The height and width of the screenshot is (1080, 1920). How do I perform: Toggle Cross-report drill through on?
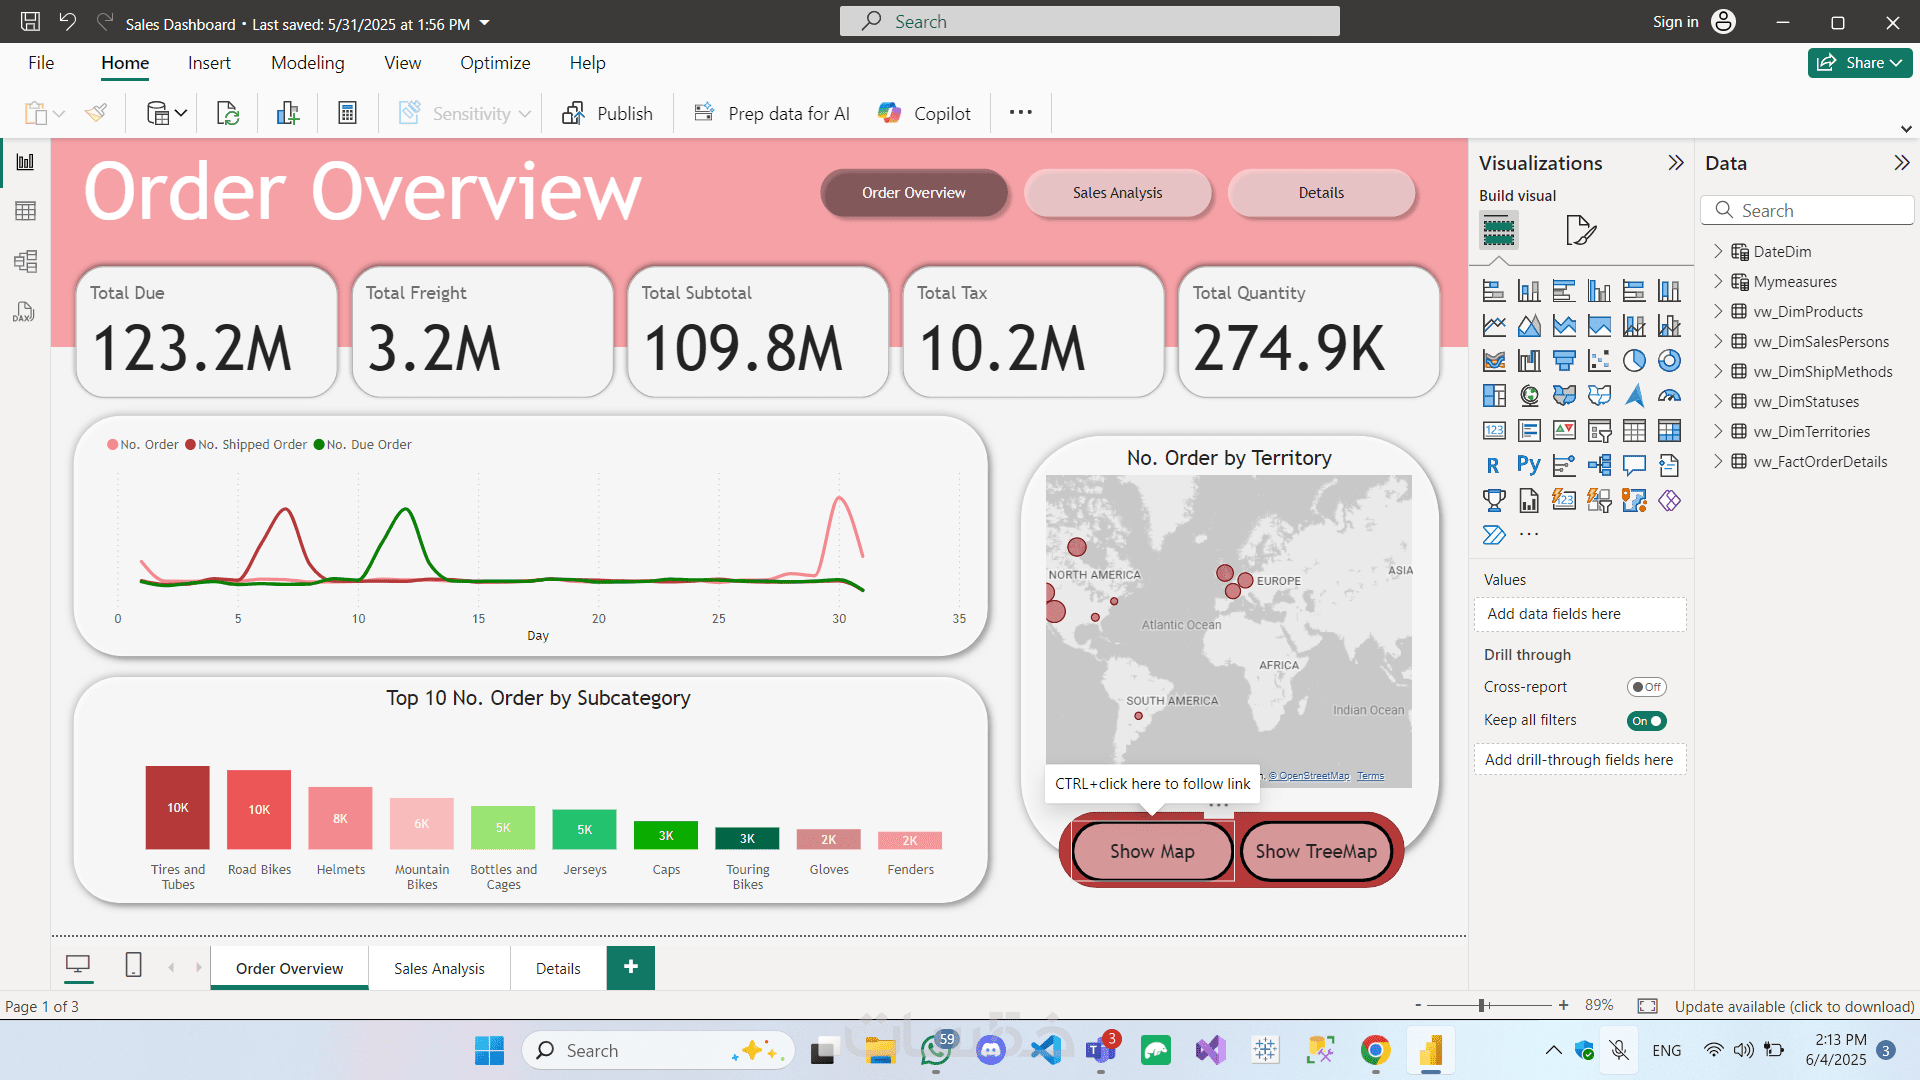[x=1646, y=687]
